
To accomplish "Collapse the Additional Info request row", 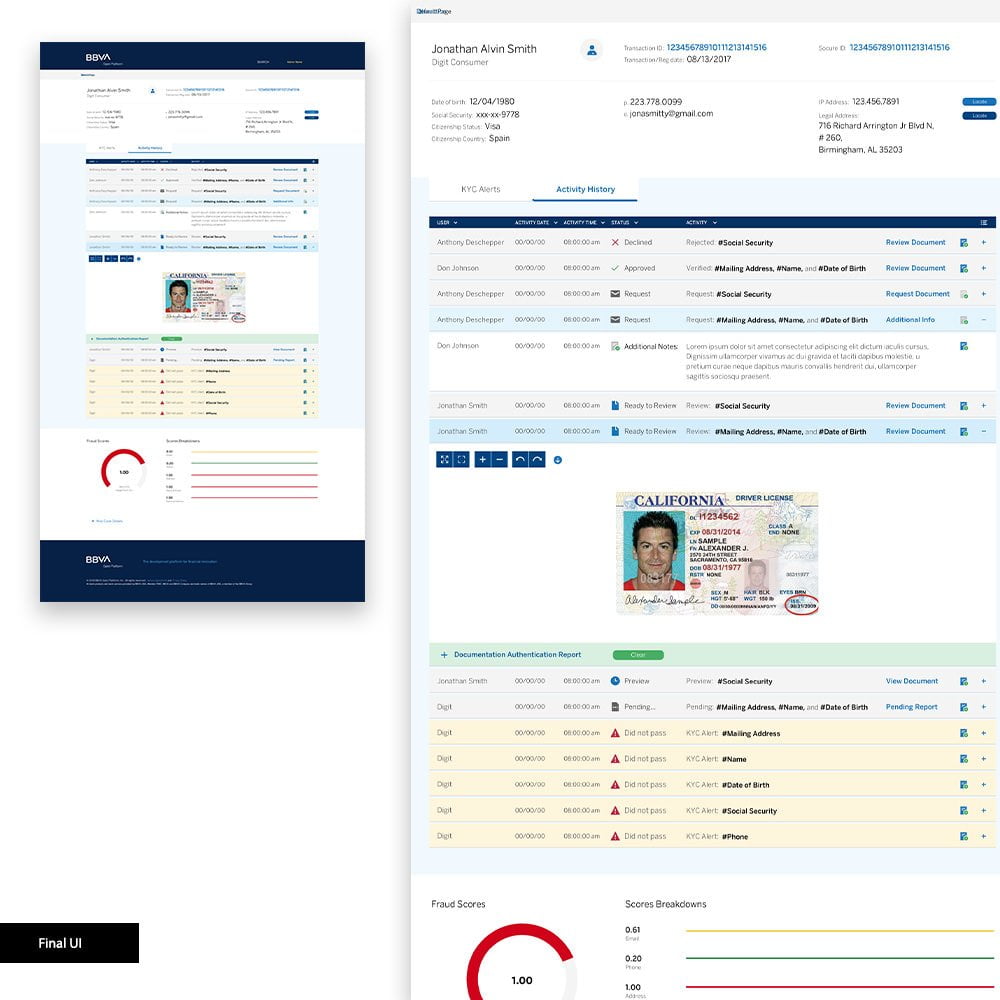I will coord(983,320).
